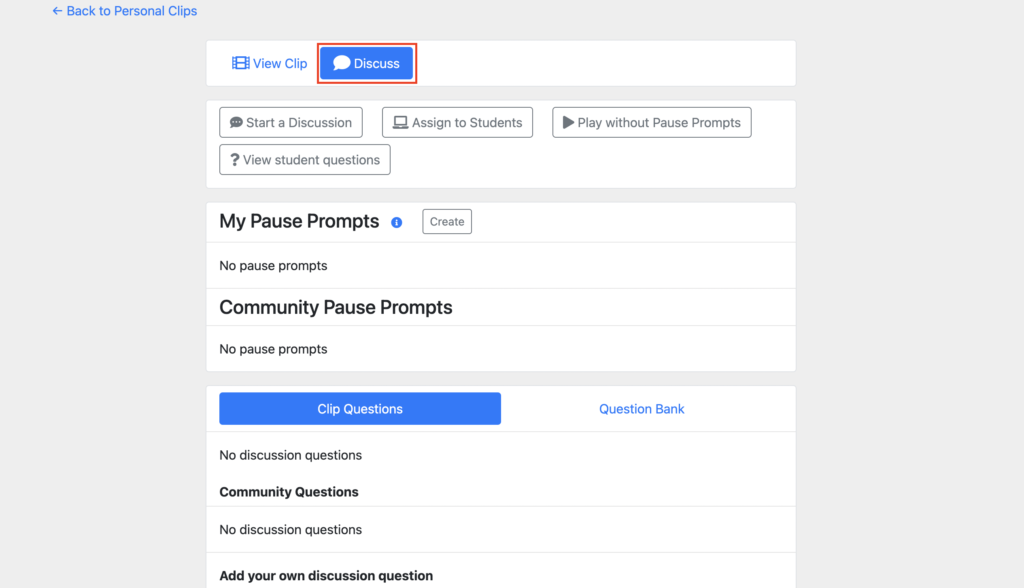Open the Clip Questions tab
Screen dimensions: 1024x588
coord(360,409)
